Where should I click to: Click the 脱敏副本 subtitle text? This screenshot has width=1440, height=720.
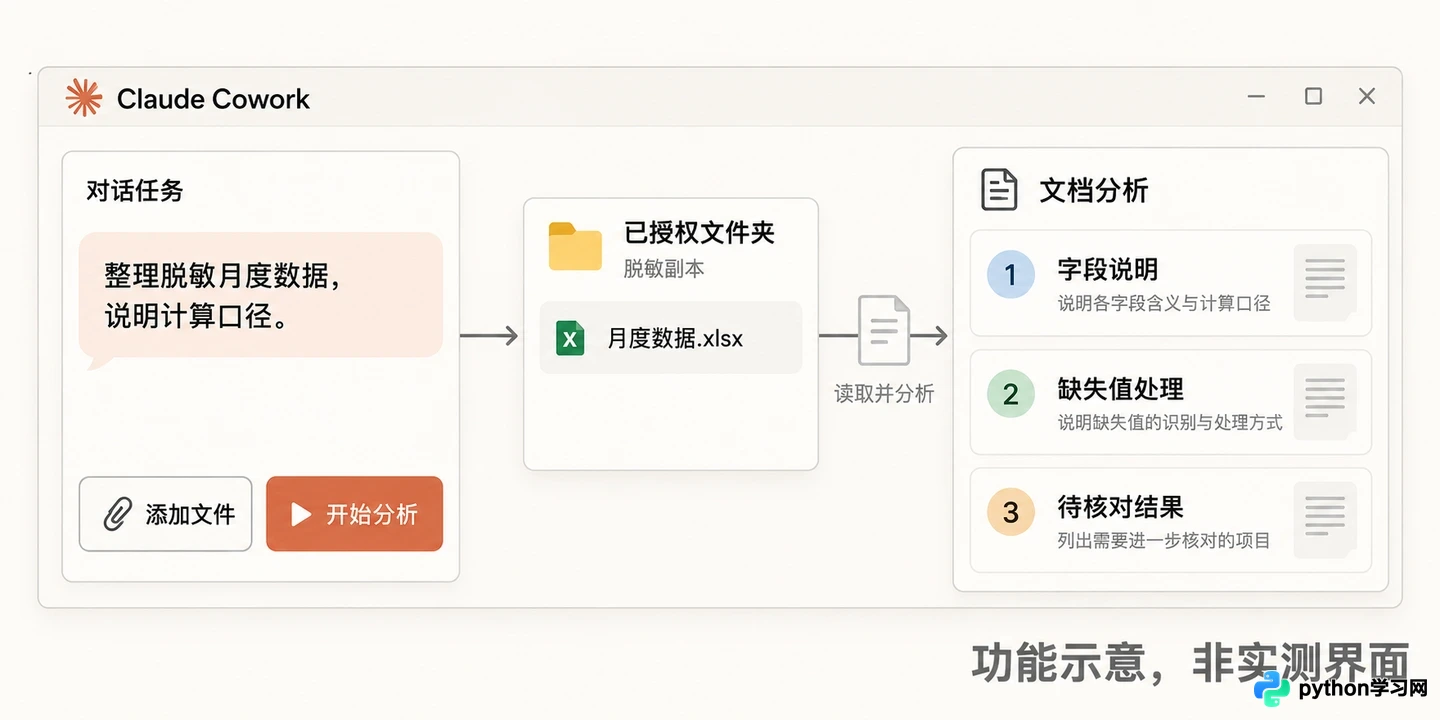tap(664, 269)
